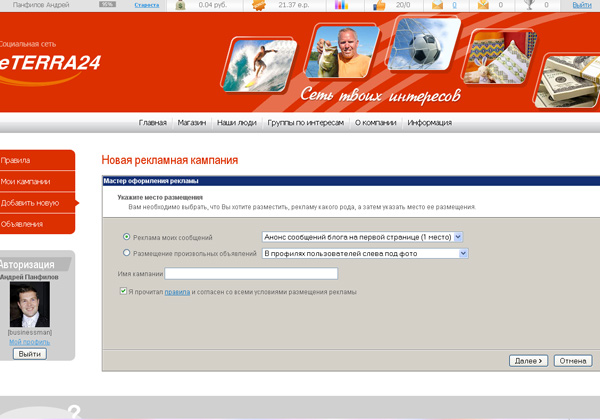Viewport: 600px width, 420px height.
Task: Open the second envelope notifications icon
Action: pos(483,5)
